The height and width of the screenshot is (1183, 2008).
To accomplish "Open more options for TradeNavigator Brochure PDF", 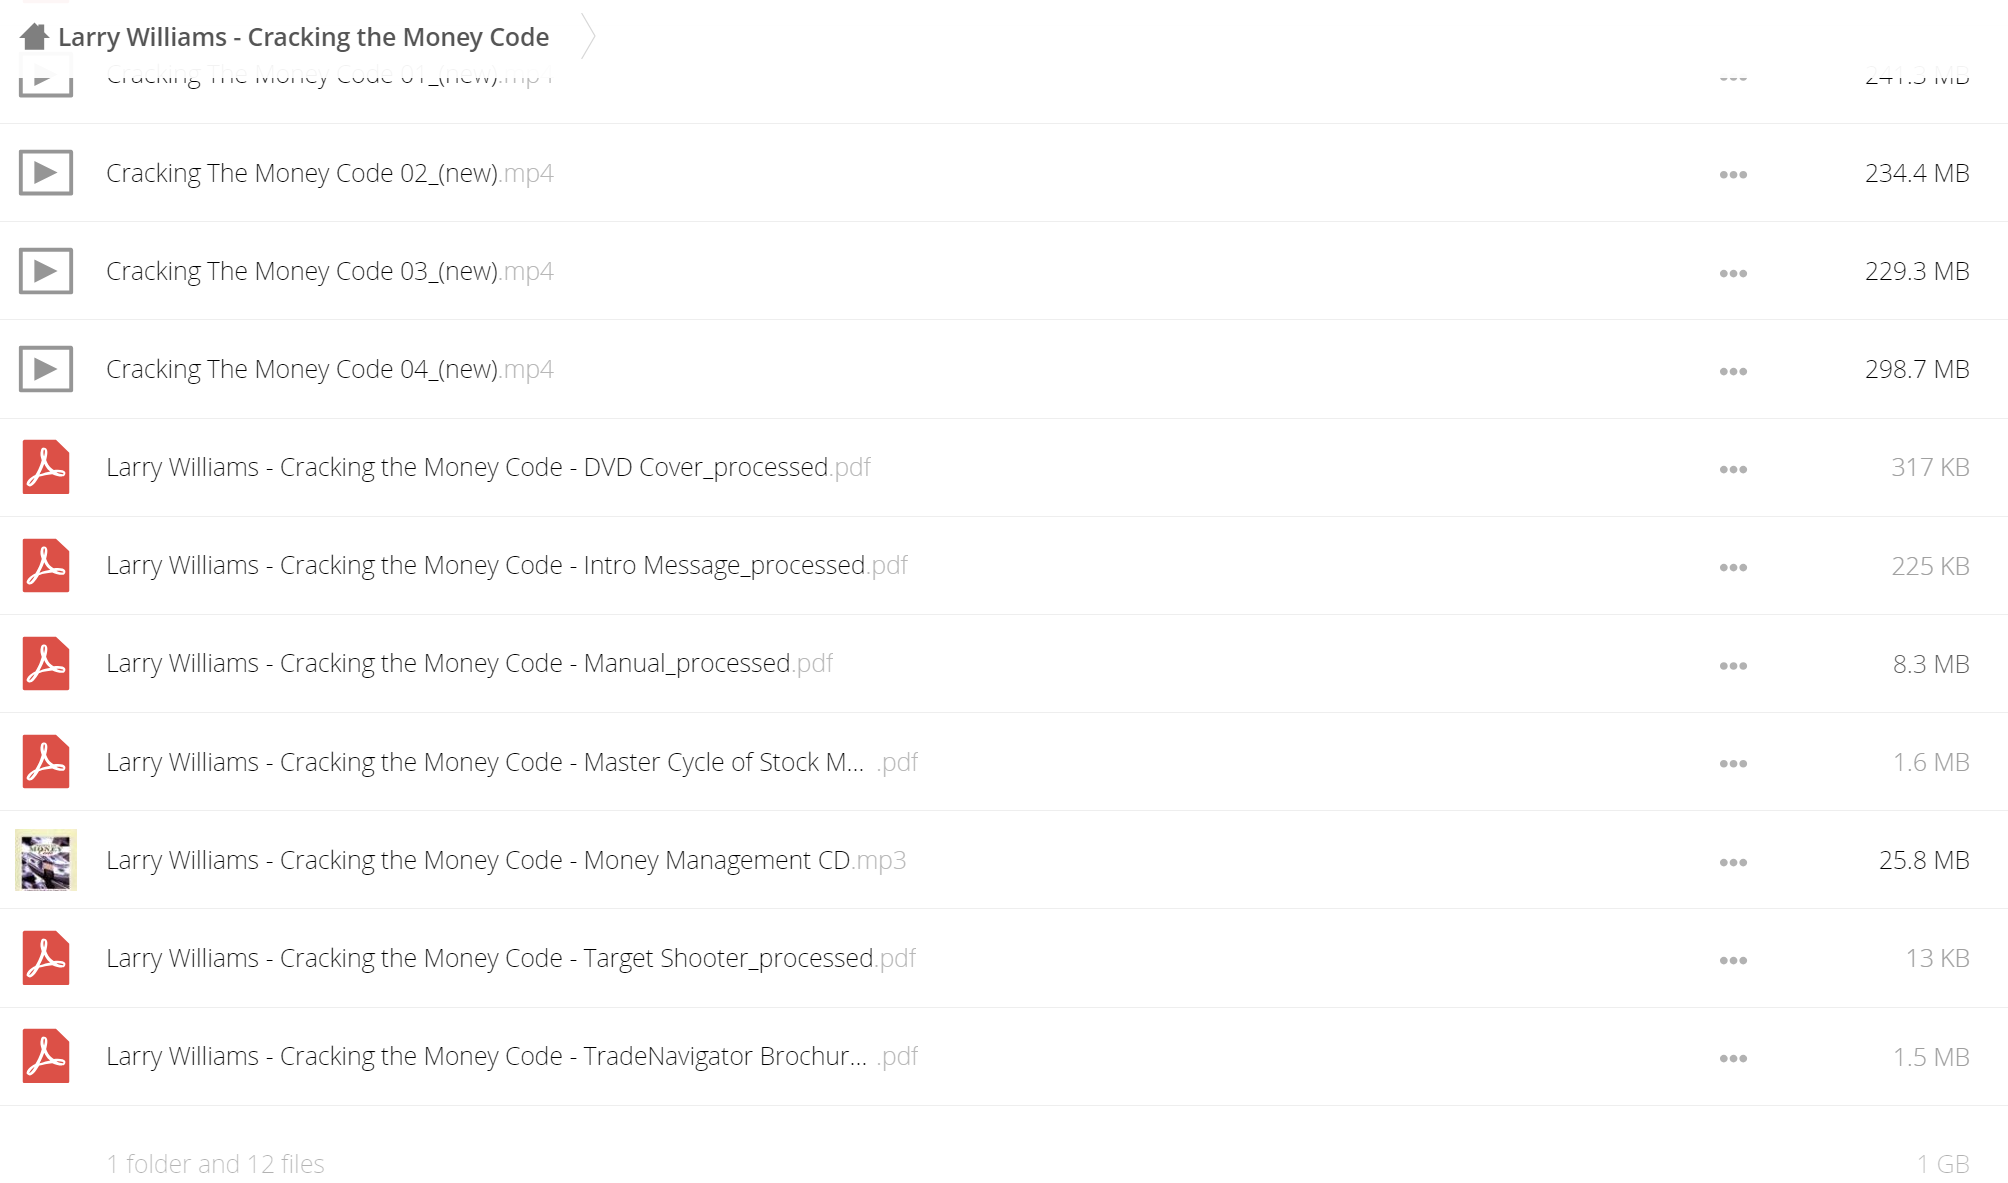I will 1733,1058.
